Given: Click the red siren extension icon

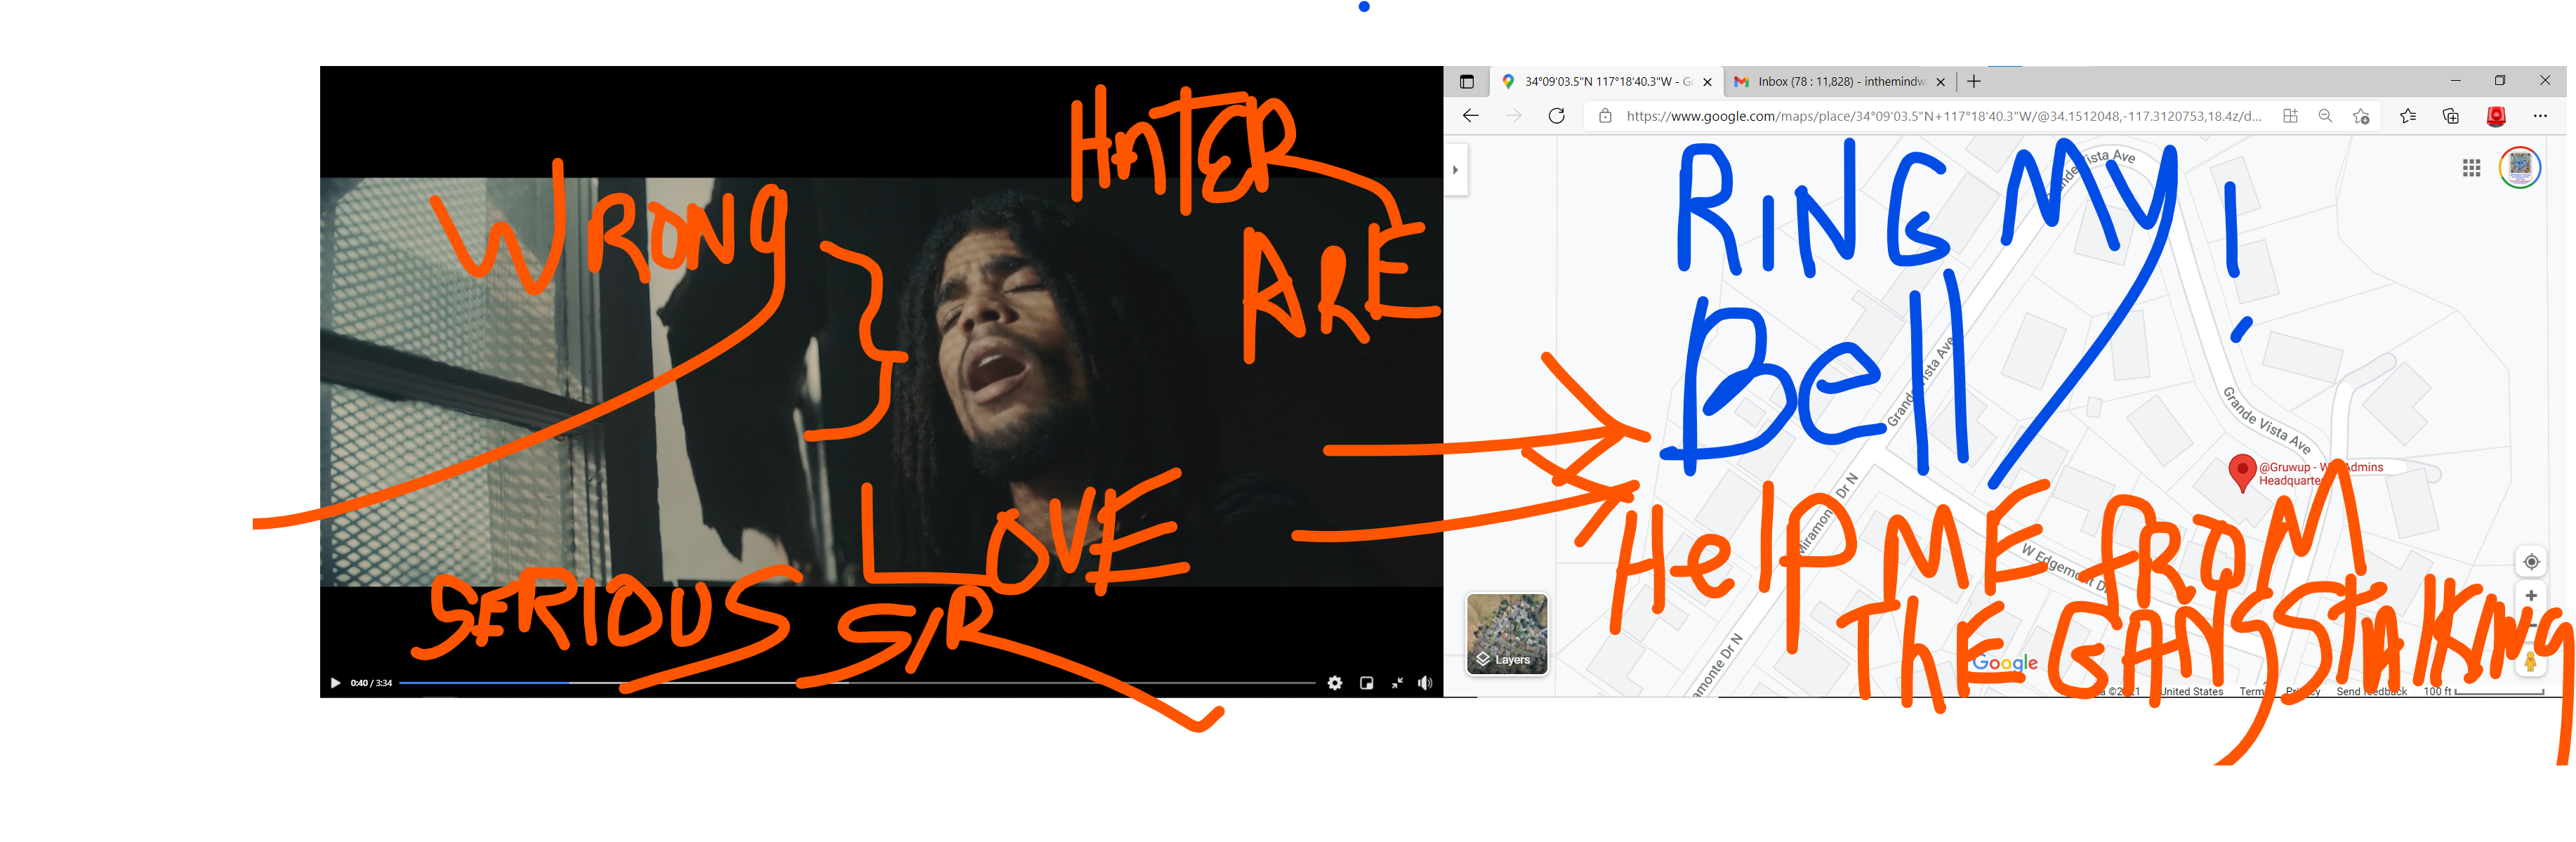Looking at the screenshot, I should click(x=2496, y=116).
